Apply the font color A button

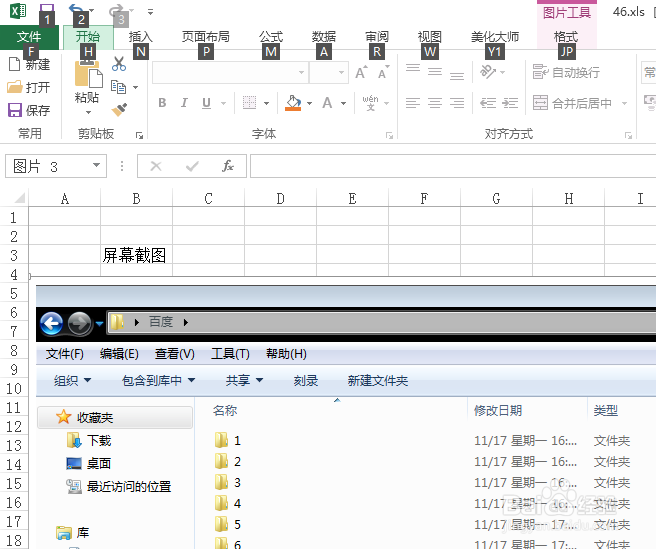tap(327, 103)
